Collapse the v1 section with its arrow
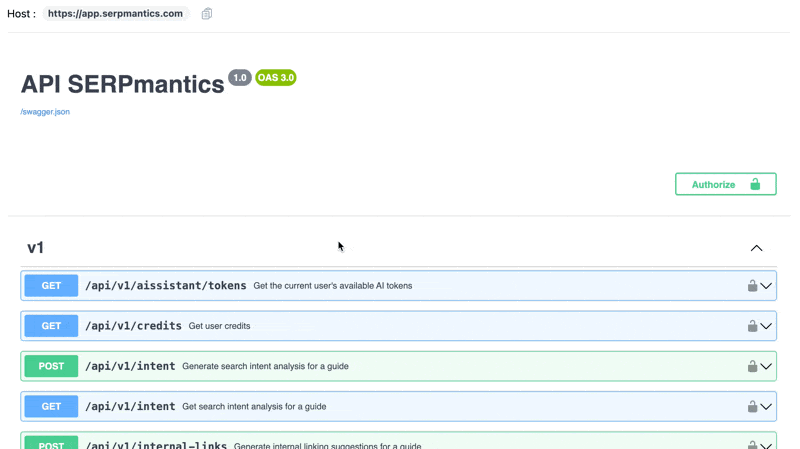The image size is (800, 449). click(756, 248)
